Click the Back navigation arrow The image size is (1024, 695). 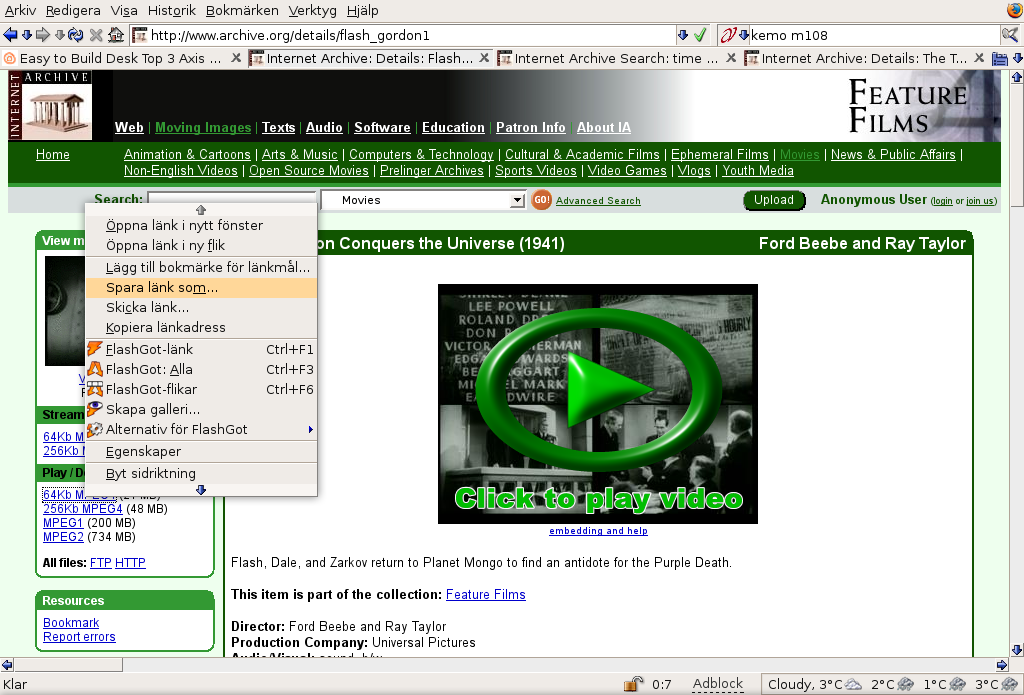click(10, 35)
